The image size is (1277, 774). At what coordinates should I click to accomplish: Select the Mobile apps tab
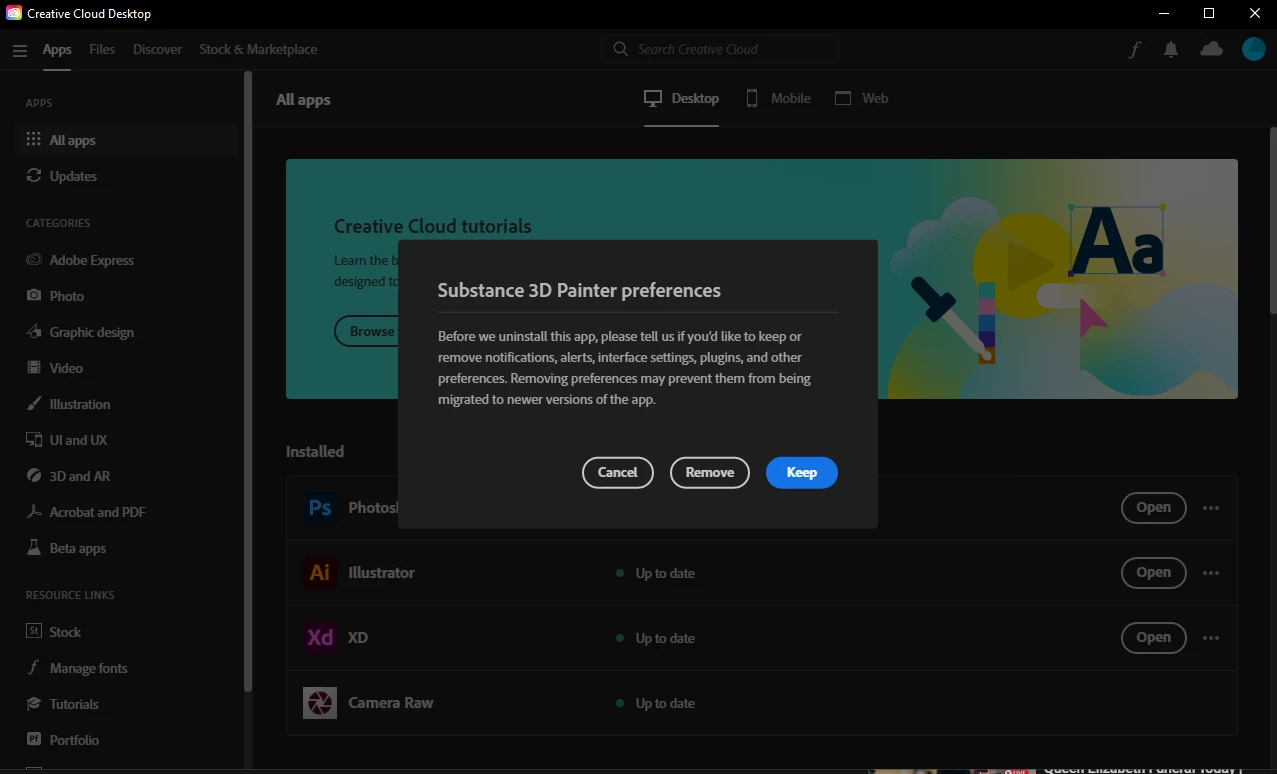(x=778, y=98)
